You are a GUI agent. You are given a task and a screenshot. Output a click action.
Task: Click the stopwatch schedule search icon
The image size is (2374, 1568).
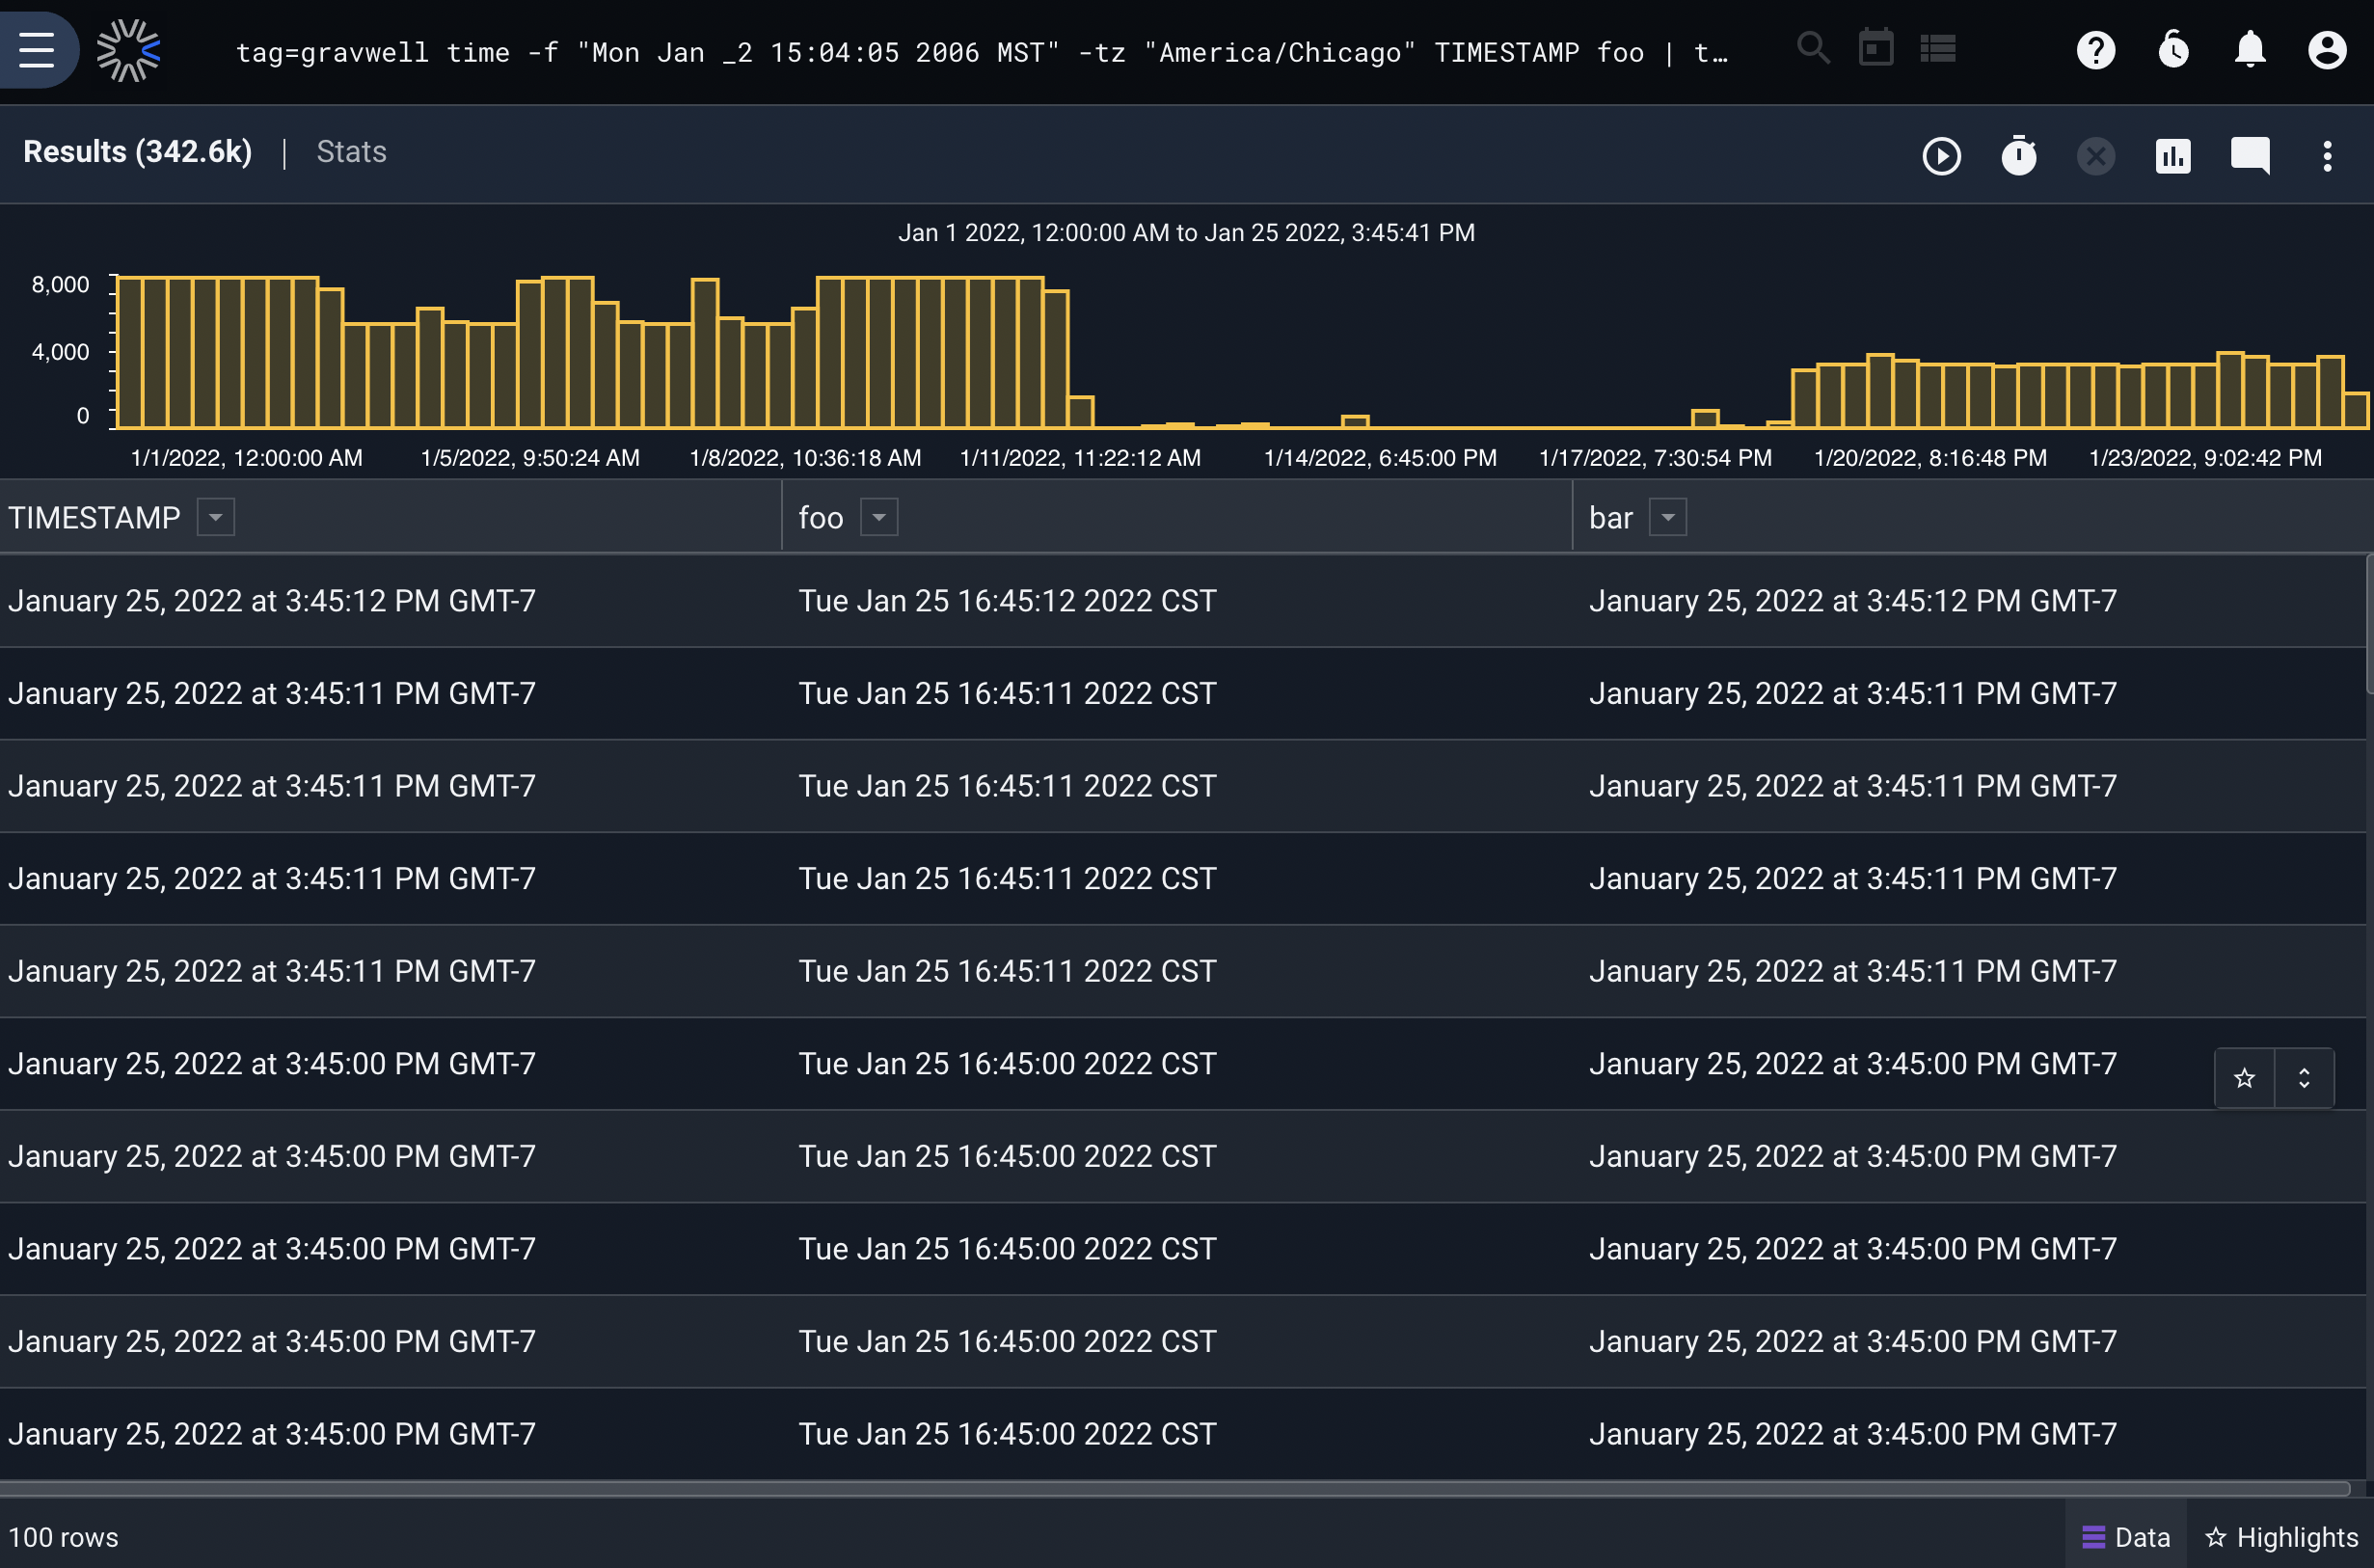click(x=2019, y=156)
